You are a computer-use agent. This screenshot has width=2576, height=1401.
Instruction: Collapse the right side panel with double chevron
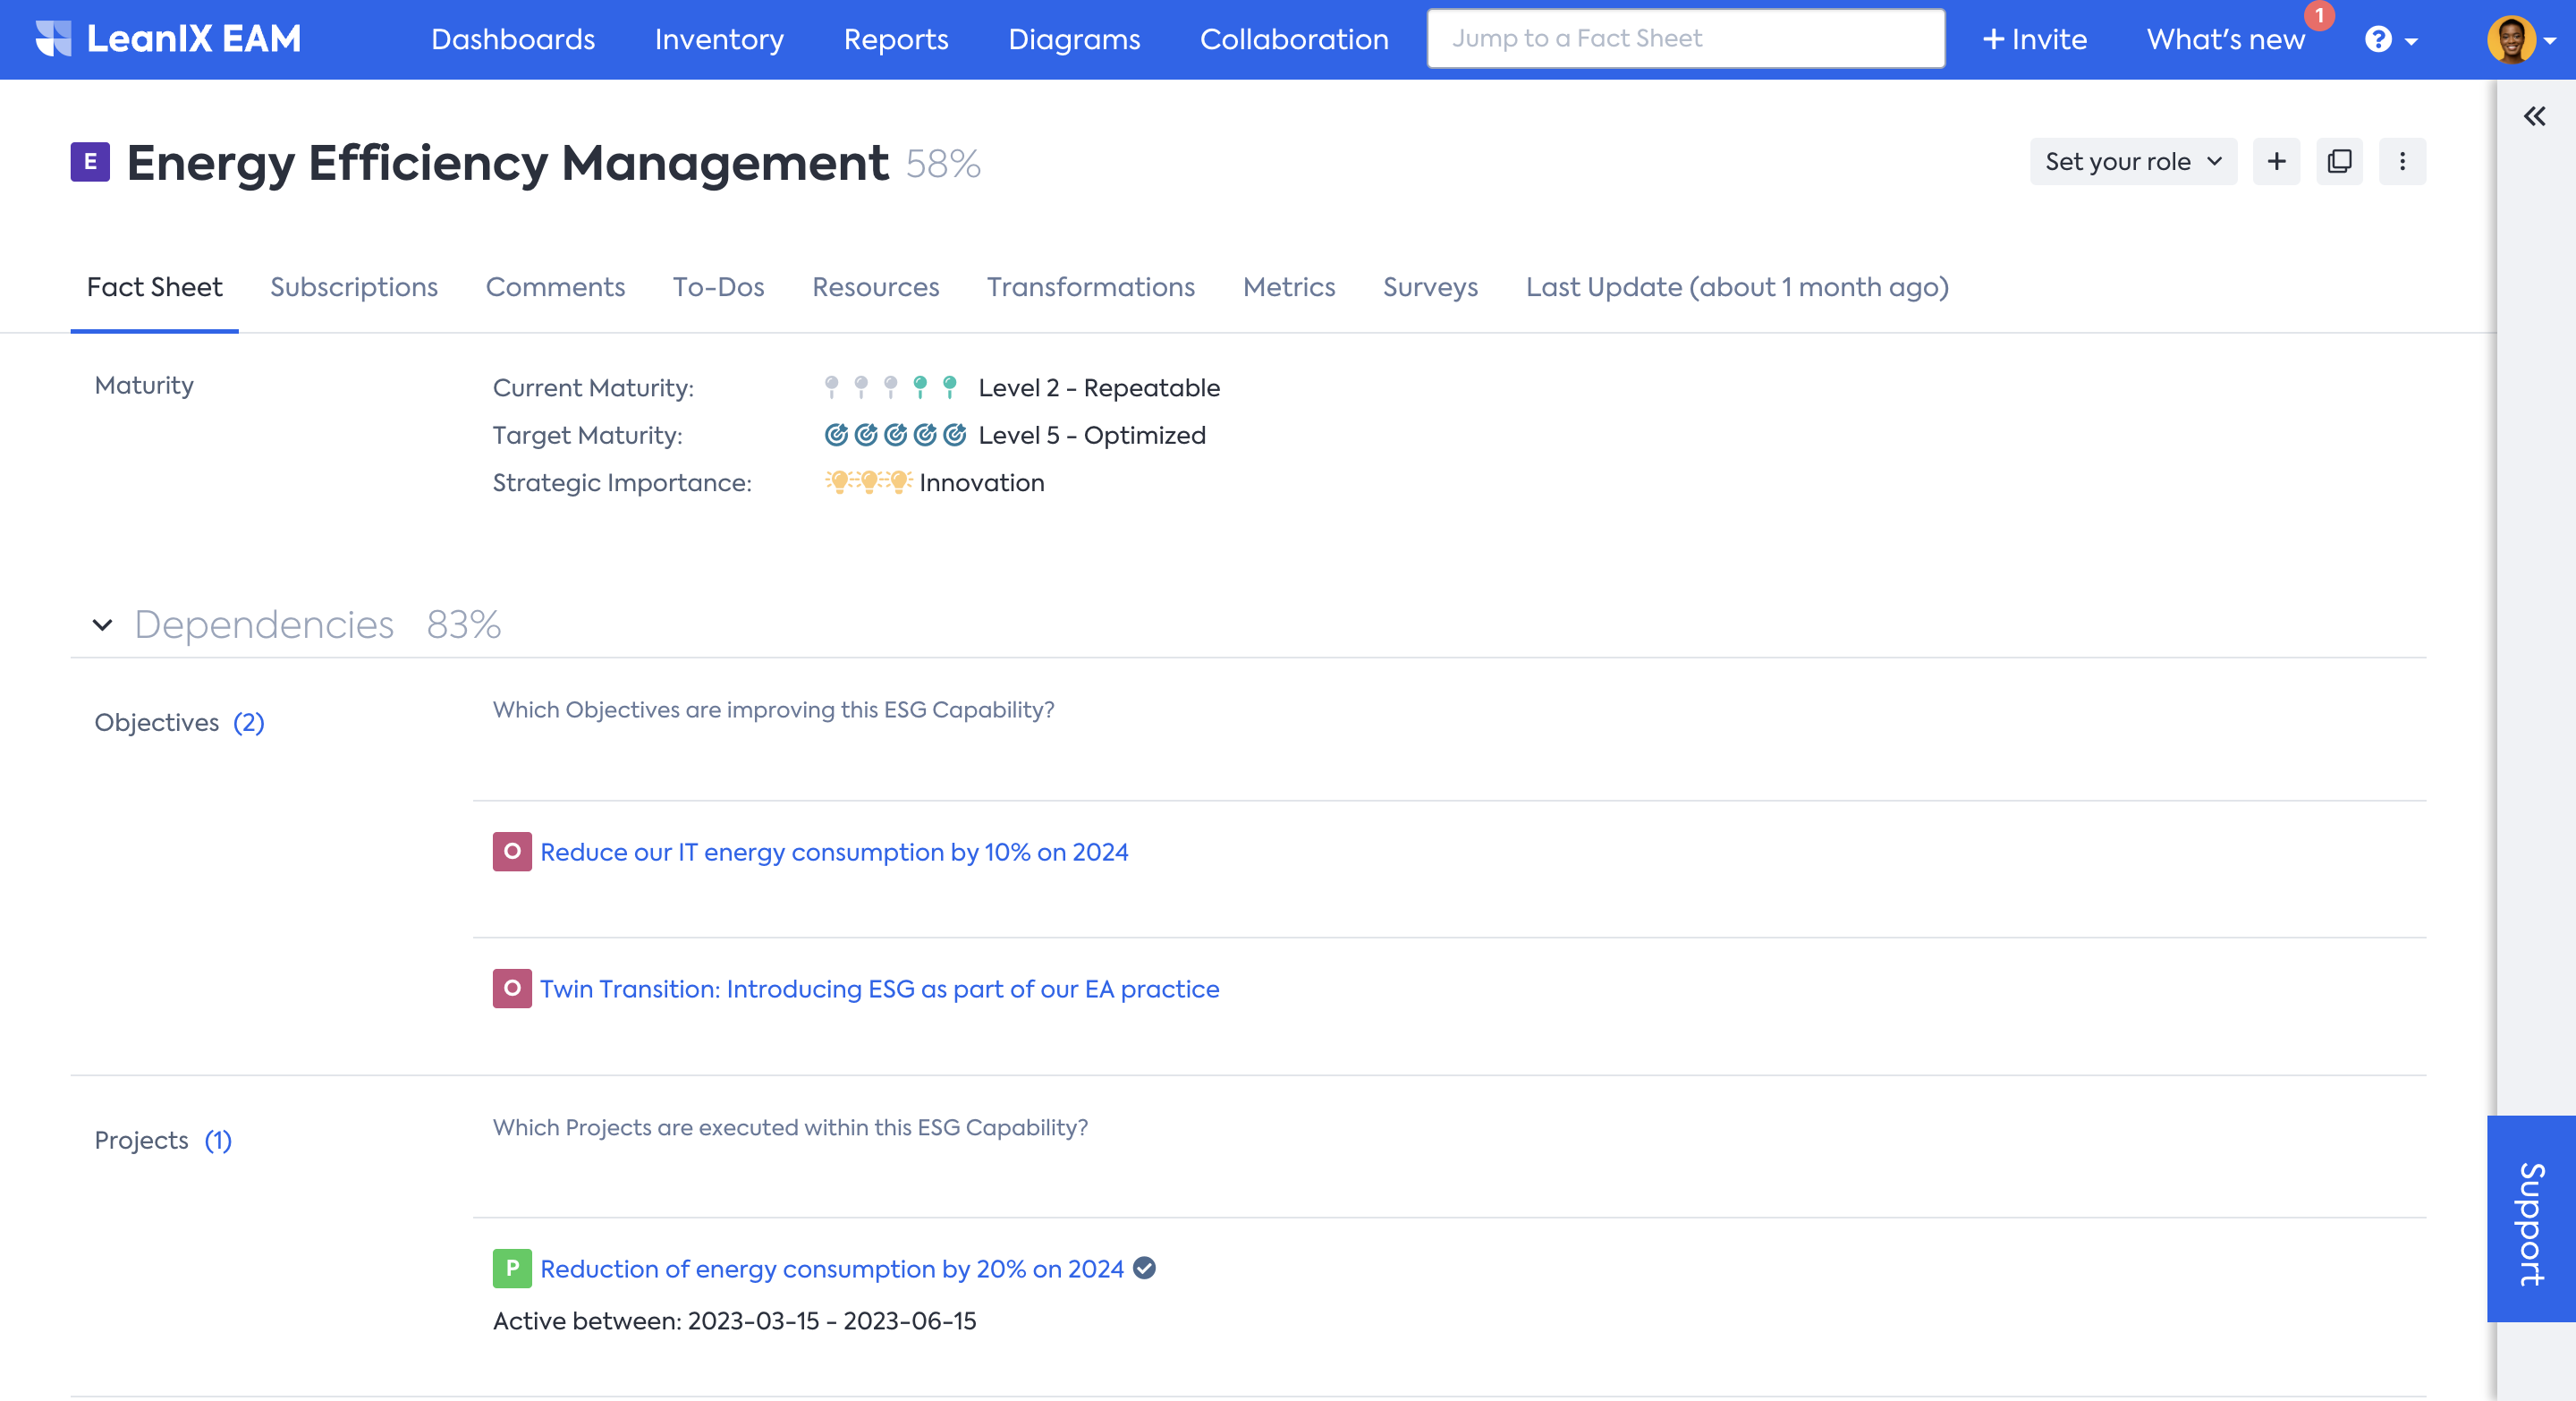[x=2534, y=117]
